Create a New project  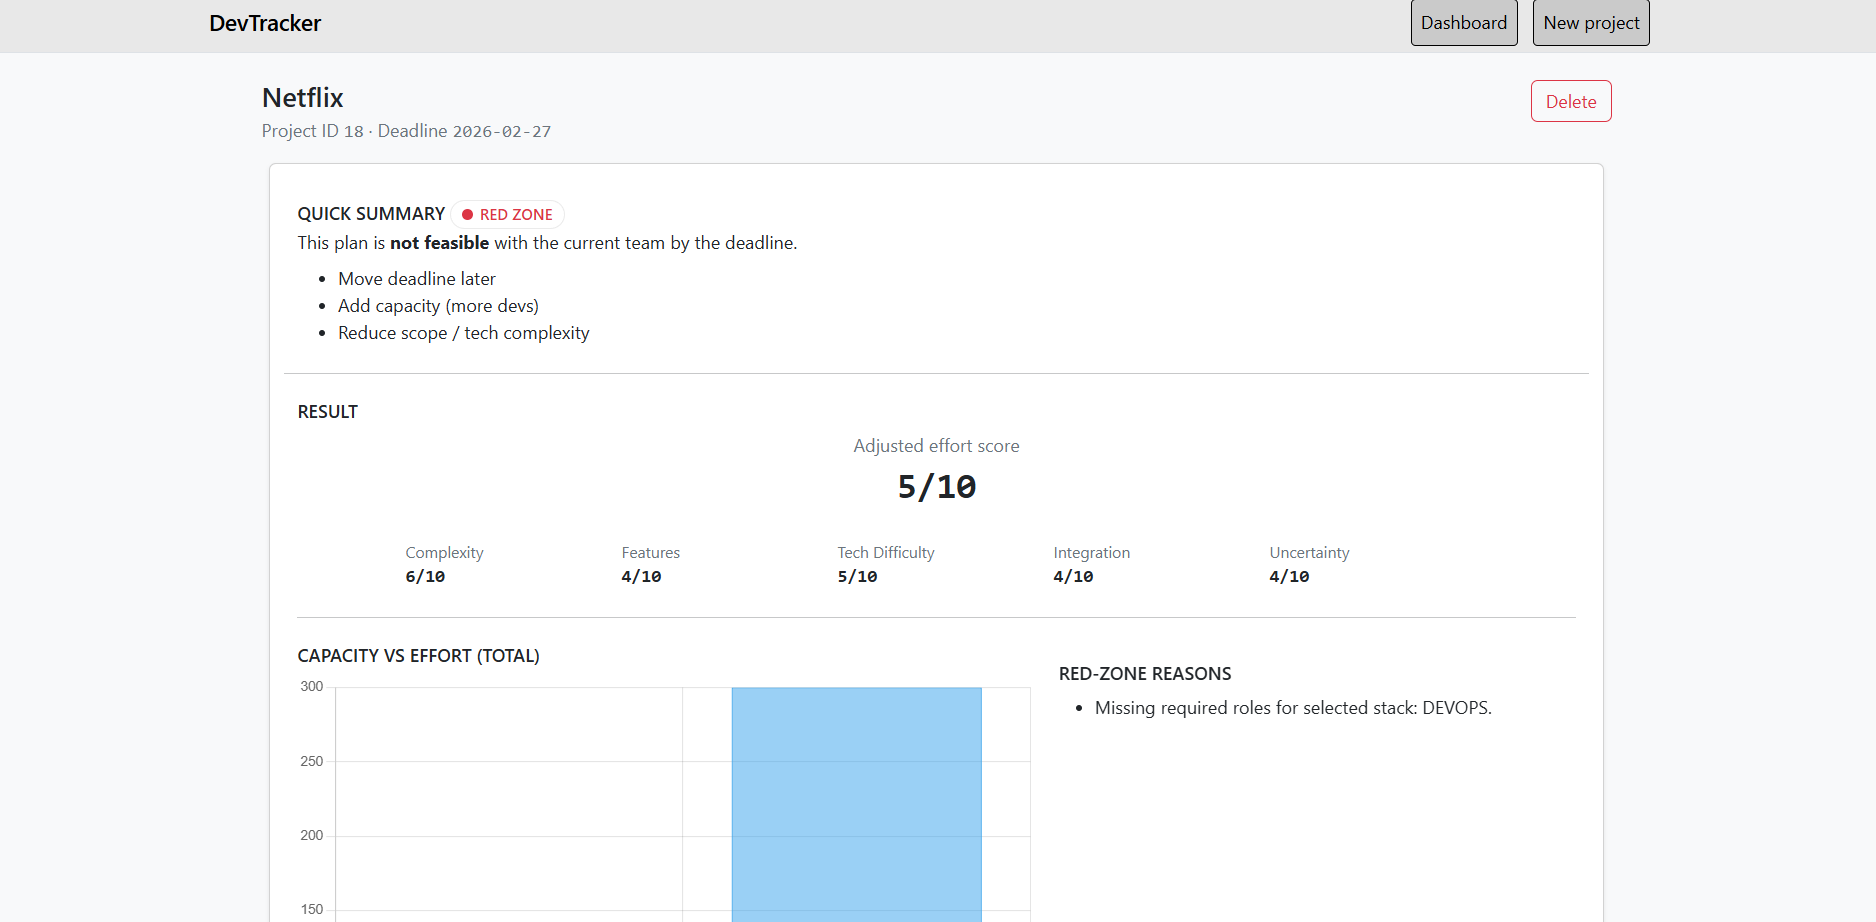click(x=1591, y=23)
